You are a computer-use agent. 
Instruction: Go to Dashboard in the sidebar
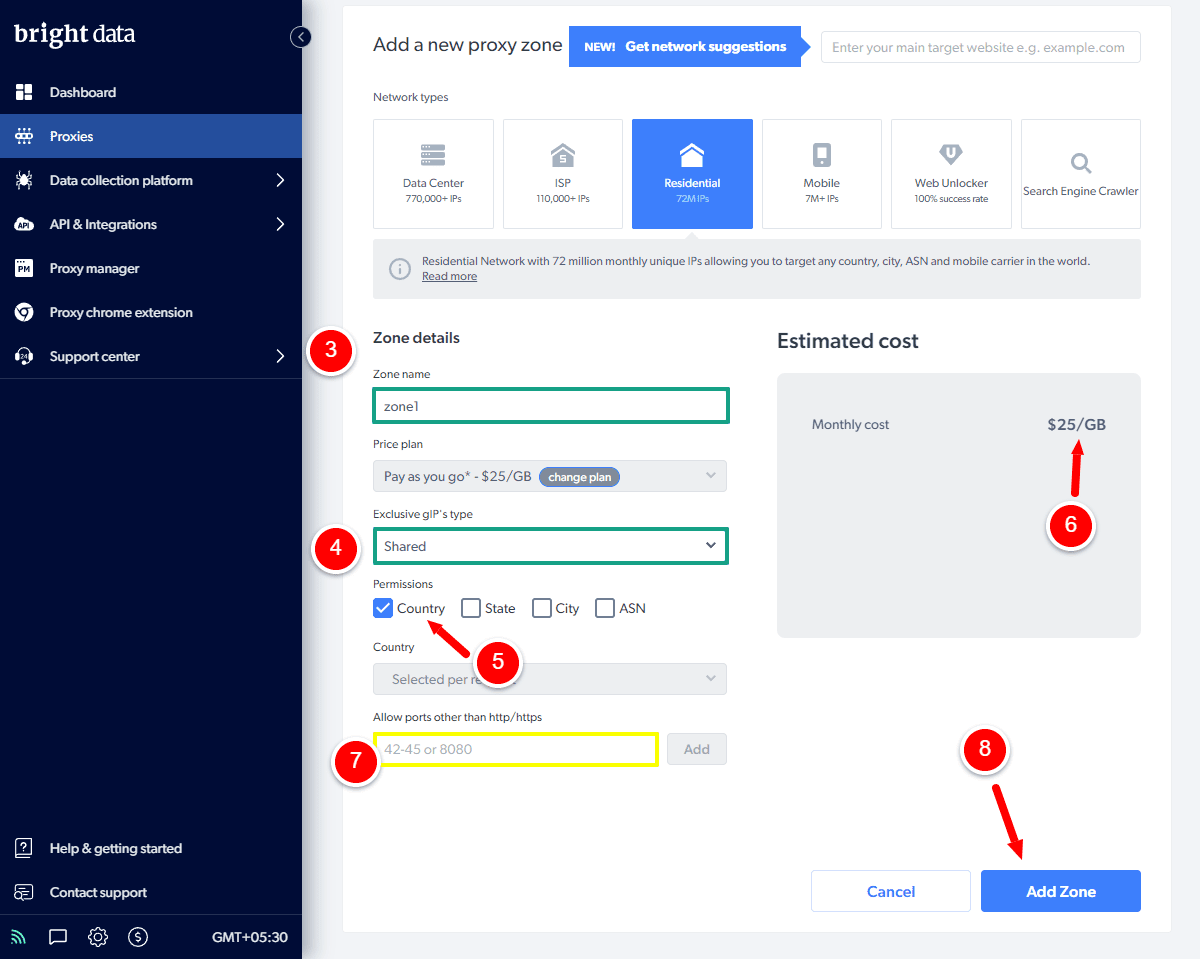83,92
